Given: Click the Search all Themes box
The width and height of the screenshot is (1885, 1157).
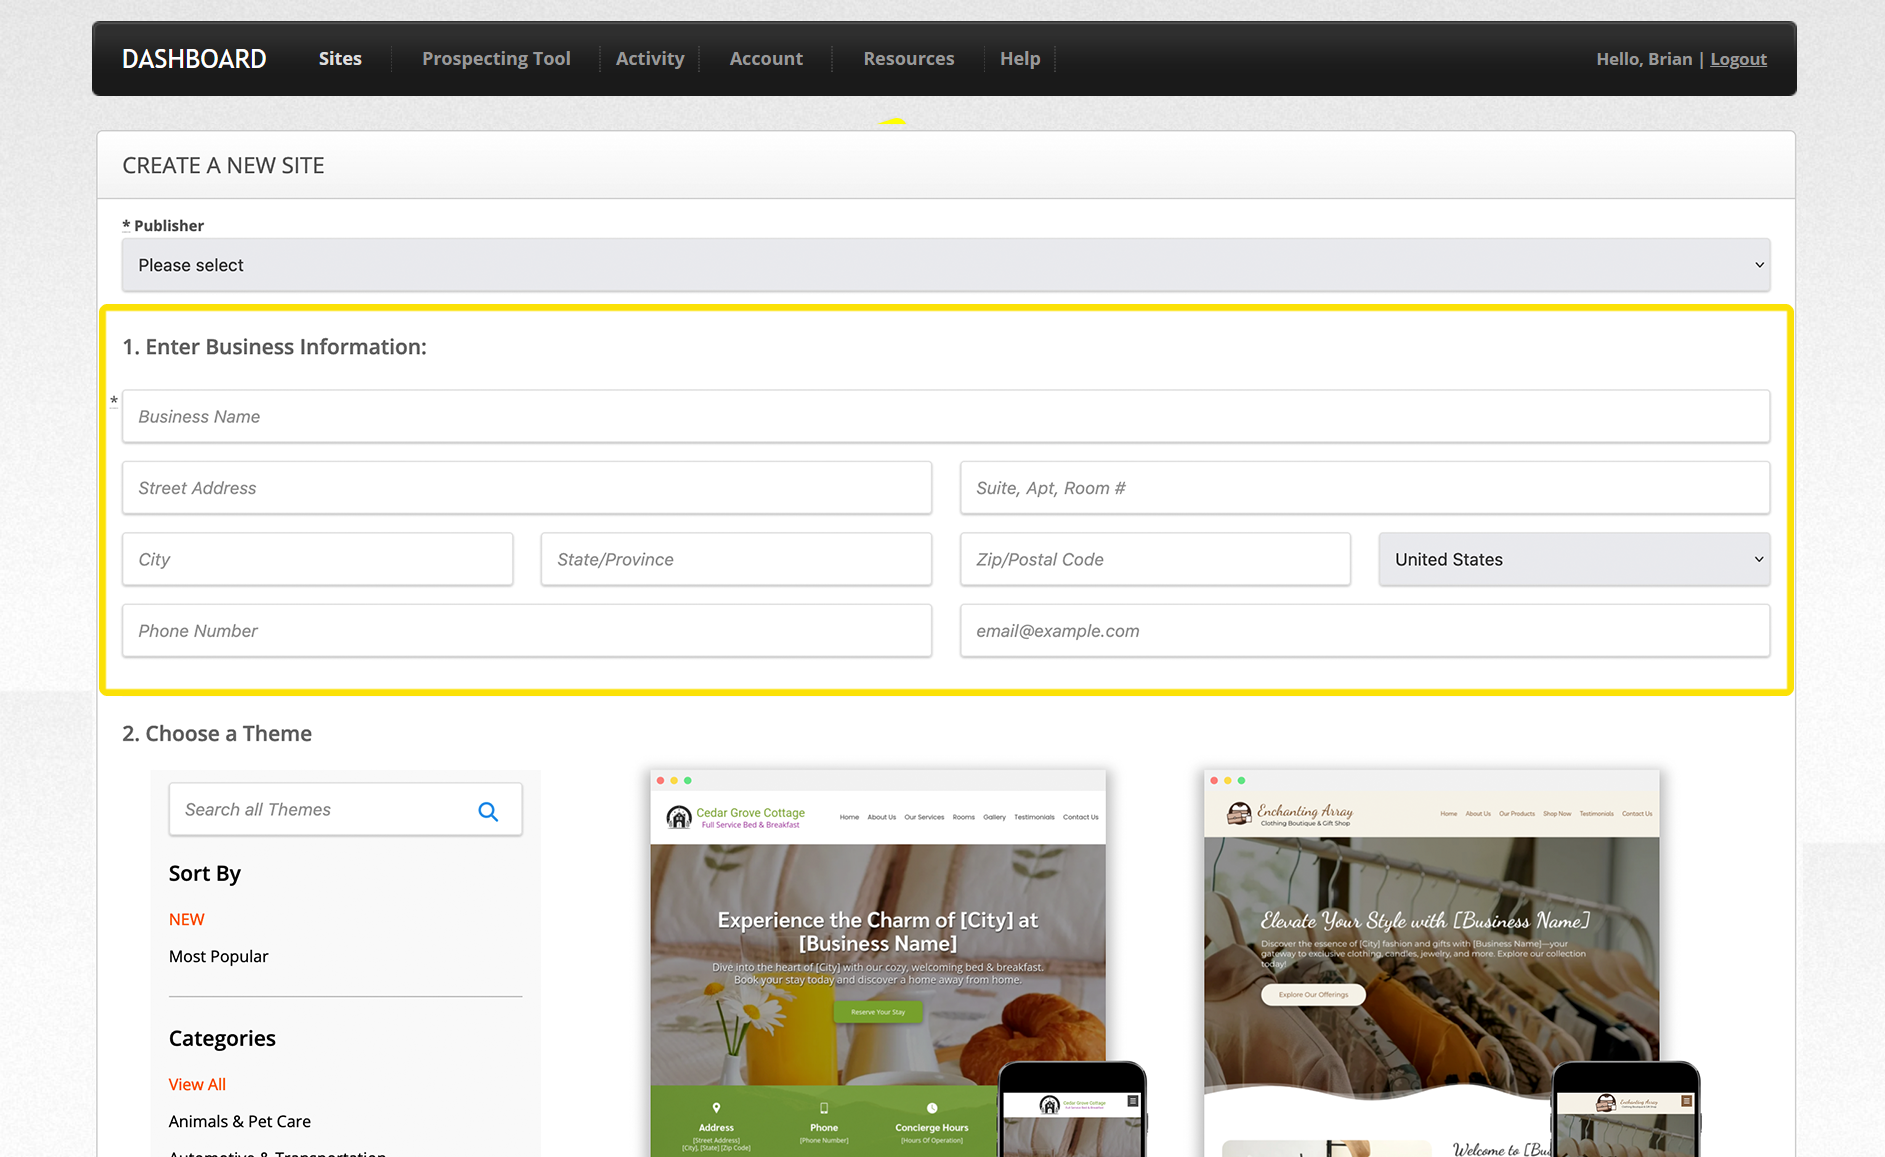Looking at the screenshot, I should tap(345, 810).
